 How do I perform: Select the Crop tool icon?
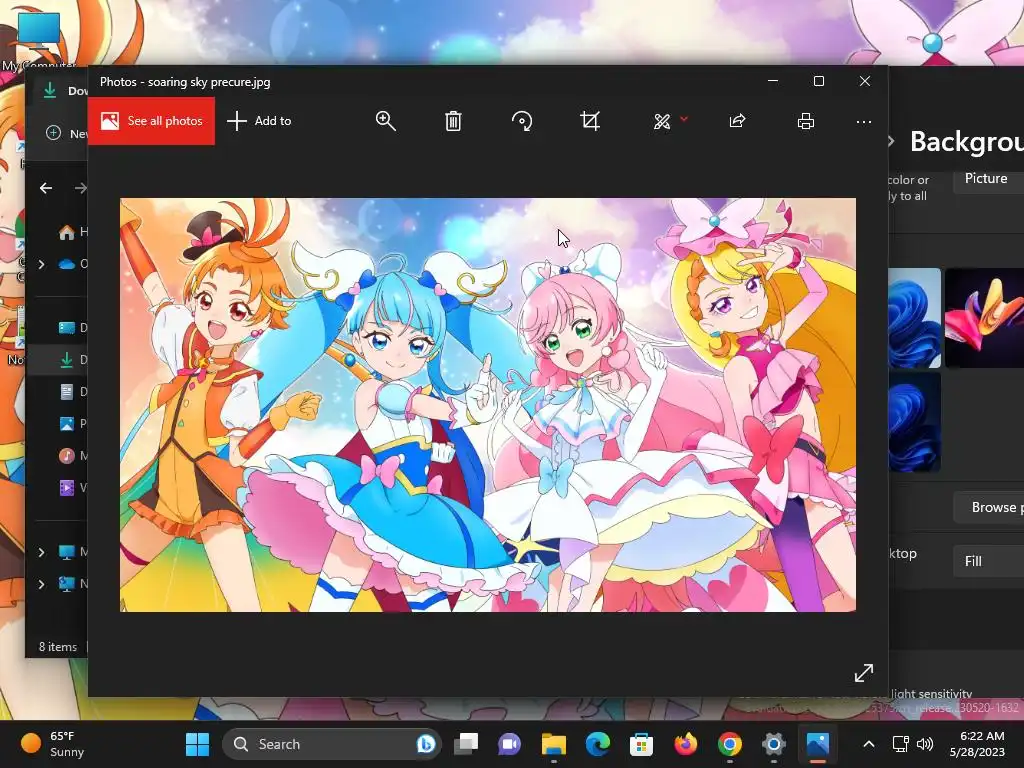click(x=590, y=121)
